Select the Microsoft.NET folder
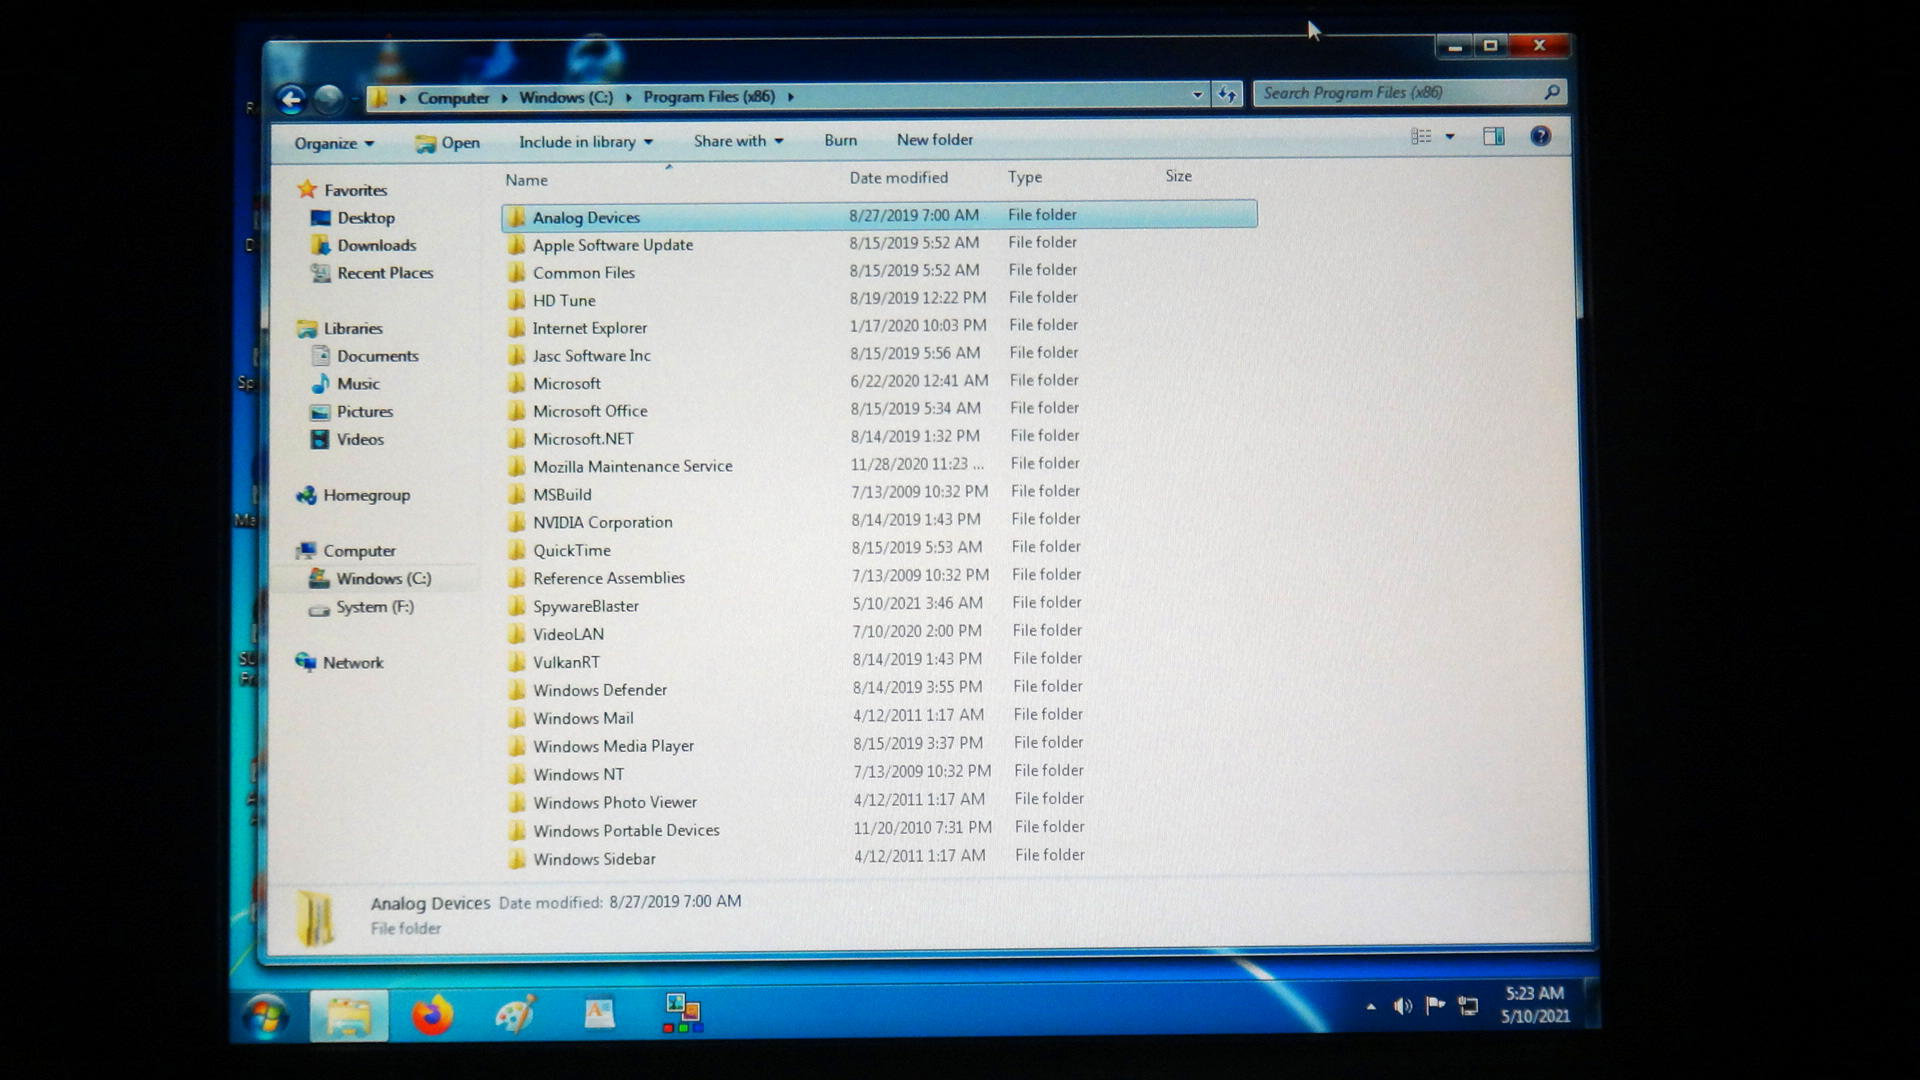This screenshot has height=1080, width=1920. (x=583, y=439)
